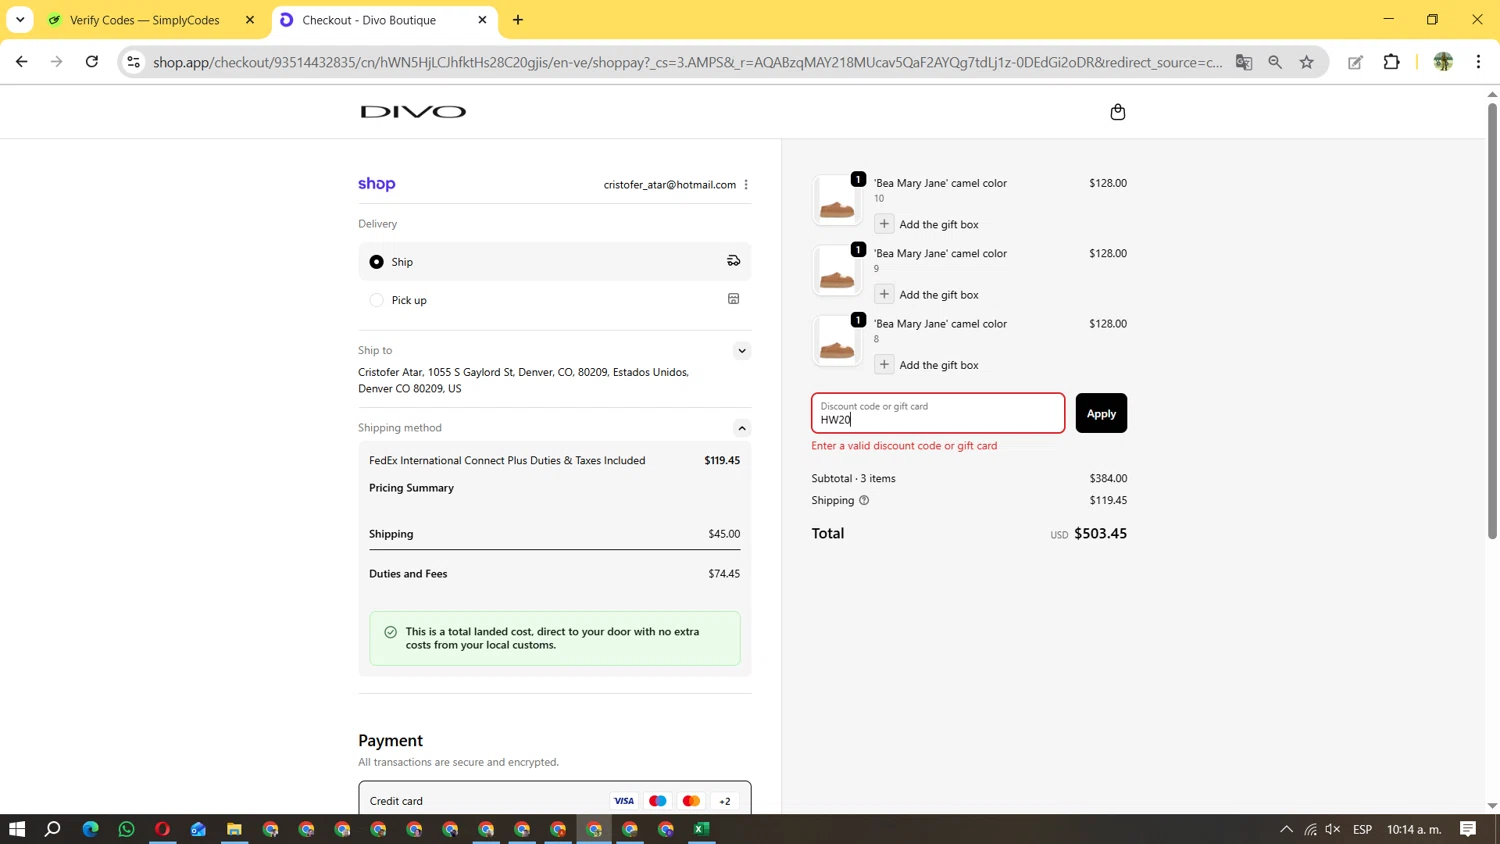The image size is (1500, 844).
Task: Click the network tray icon
Action: [x=1310, y=829]
